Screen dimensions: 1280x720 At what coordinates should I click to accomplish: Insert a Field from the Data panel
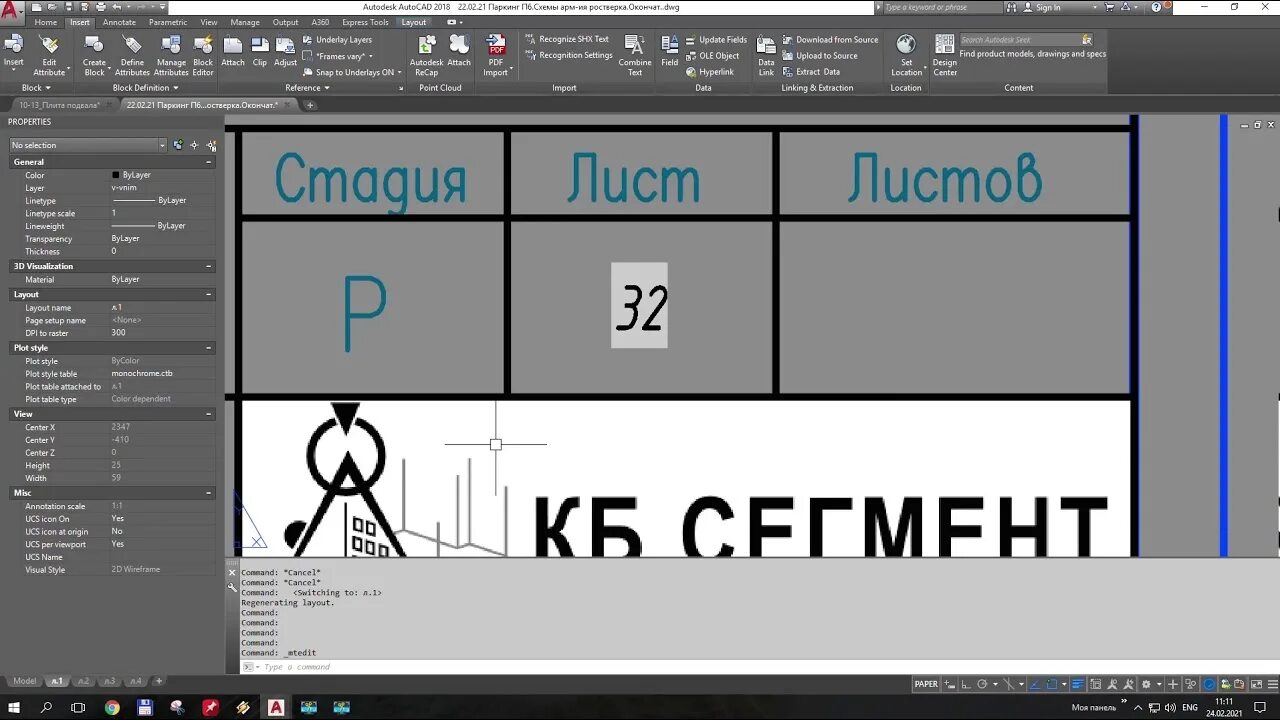[x=669, y=54]
